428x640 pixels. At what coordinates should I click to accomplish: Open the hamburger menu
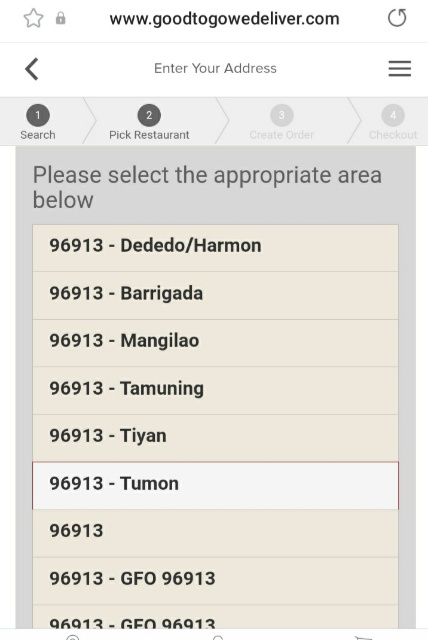click(399, 68)
